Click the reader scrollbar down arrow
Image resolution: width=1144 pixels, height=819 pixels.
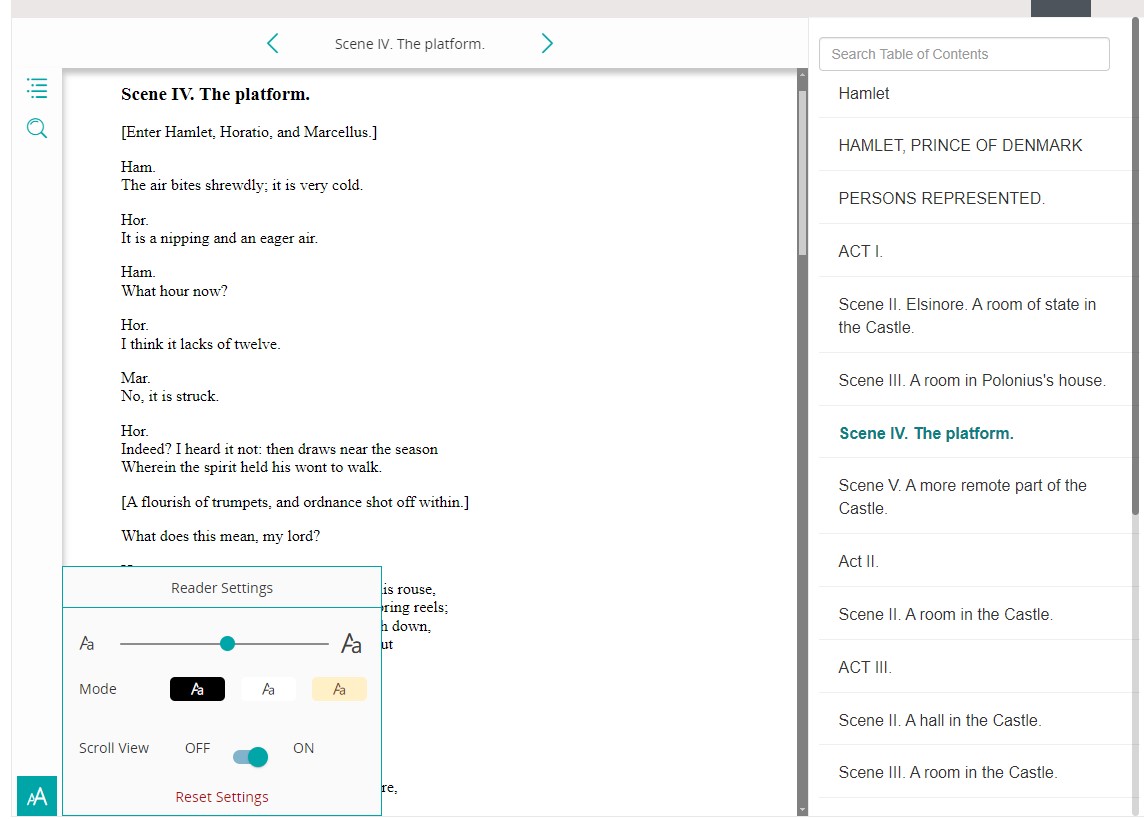[x=803, y=810]
